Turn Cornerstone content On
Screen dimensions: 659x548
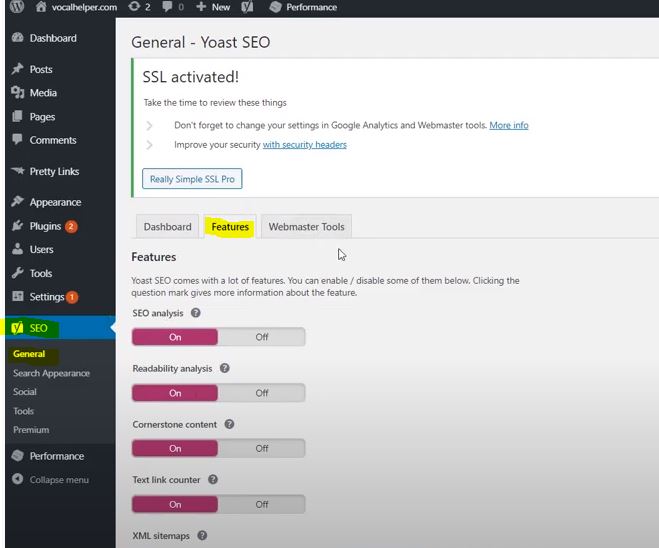(x=175, y=448)
